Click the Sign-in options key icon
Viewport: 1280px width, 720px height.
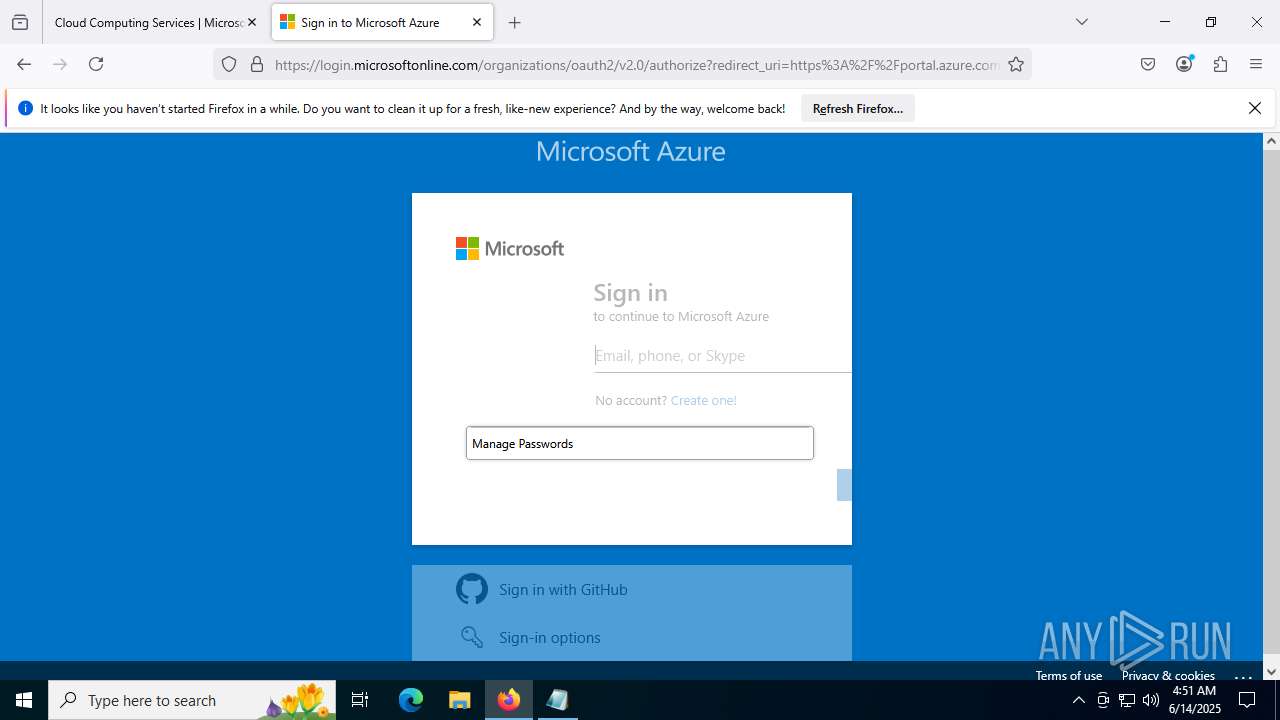click(x=472, y=637)
